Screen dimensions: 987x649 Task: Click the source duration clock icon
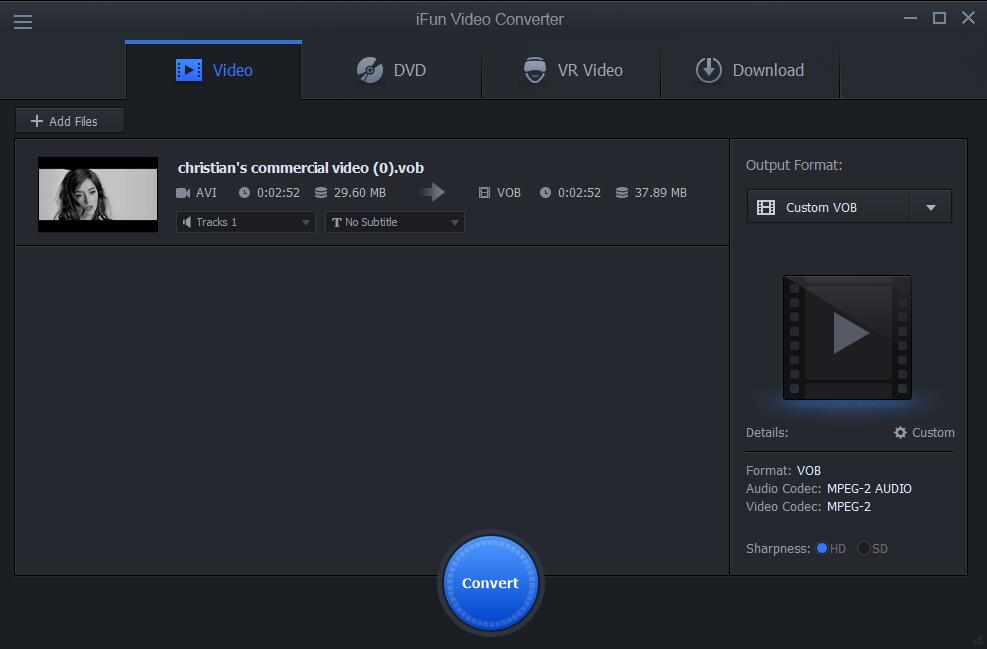244,193
